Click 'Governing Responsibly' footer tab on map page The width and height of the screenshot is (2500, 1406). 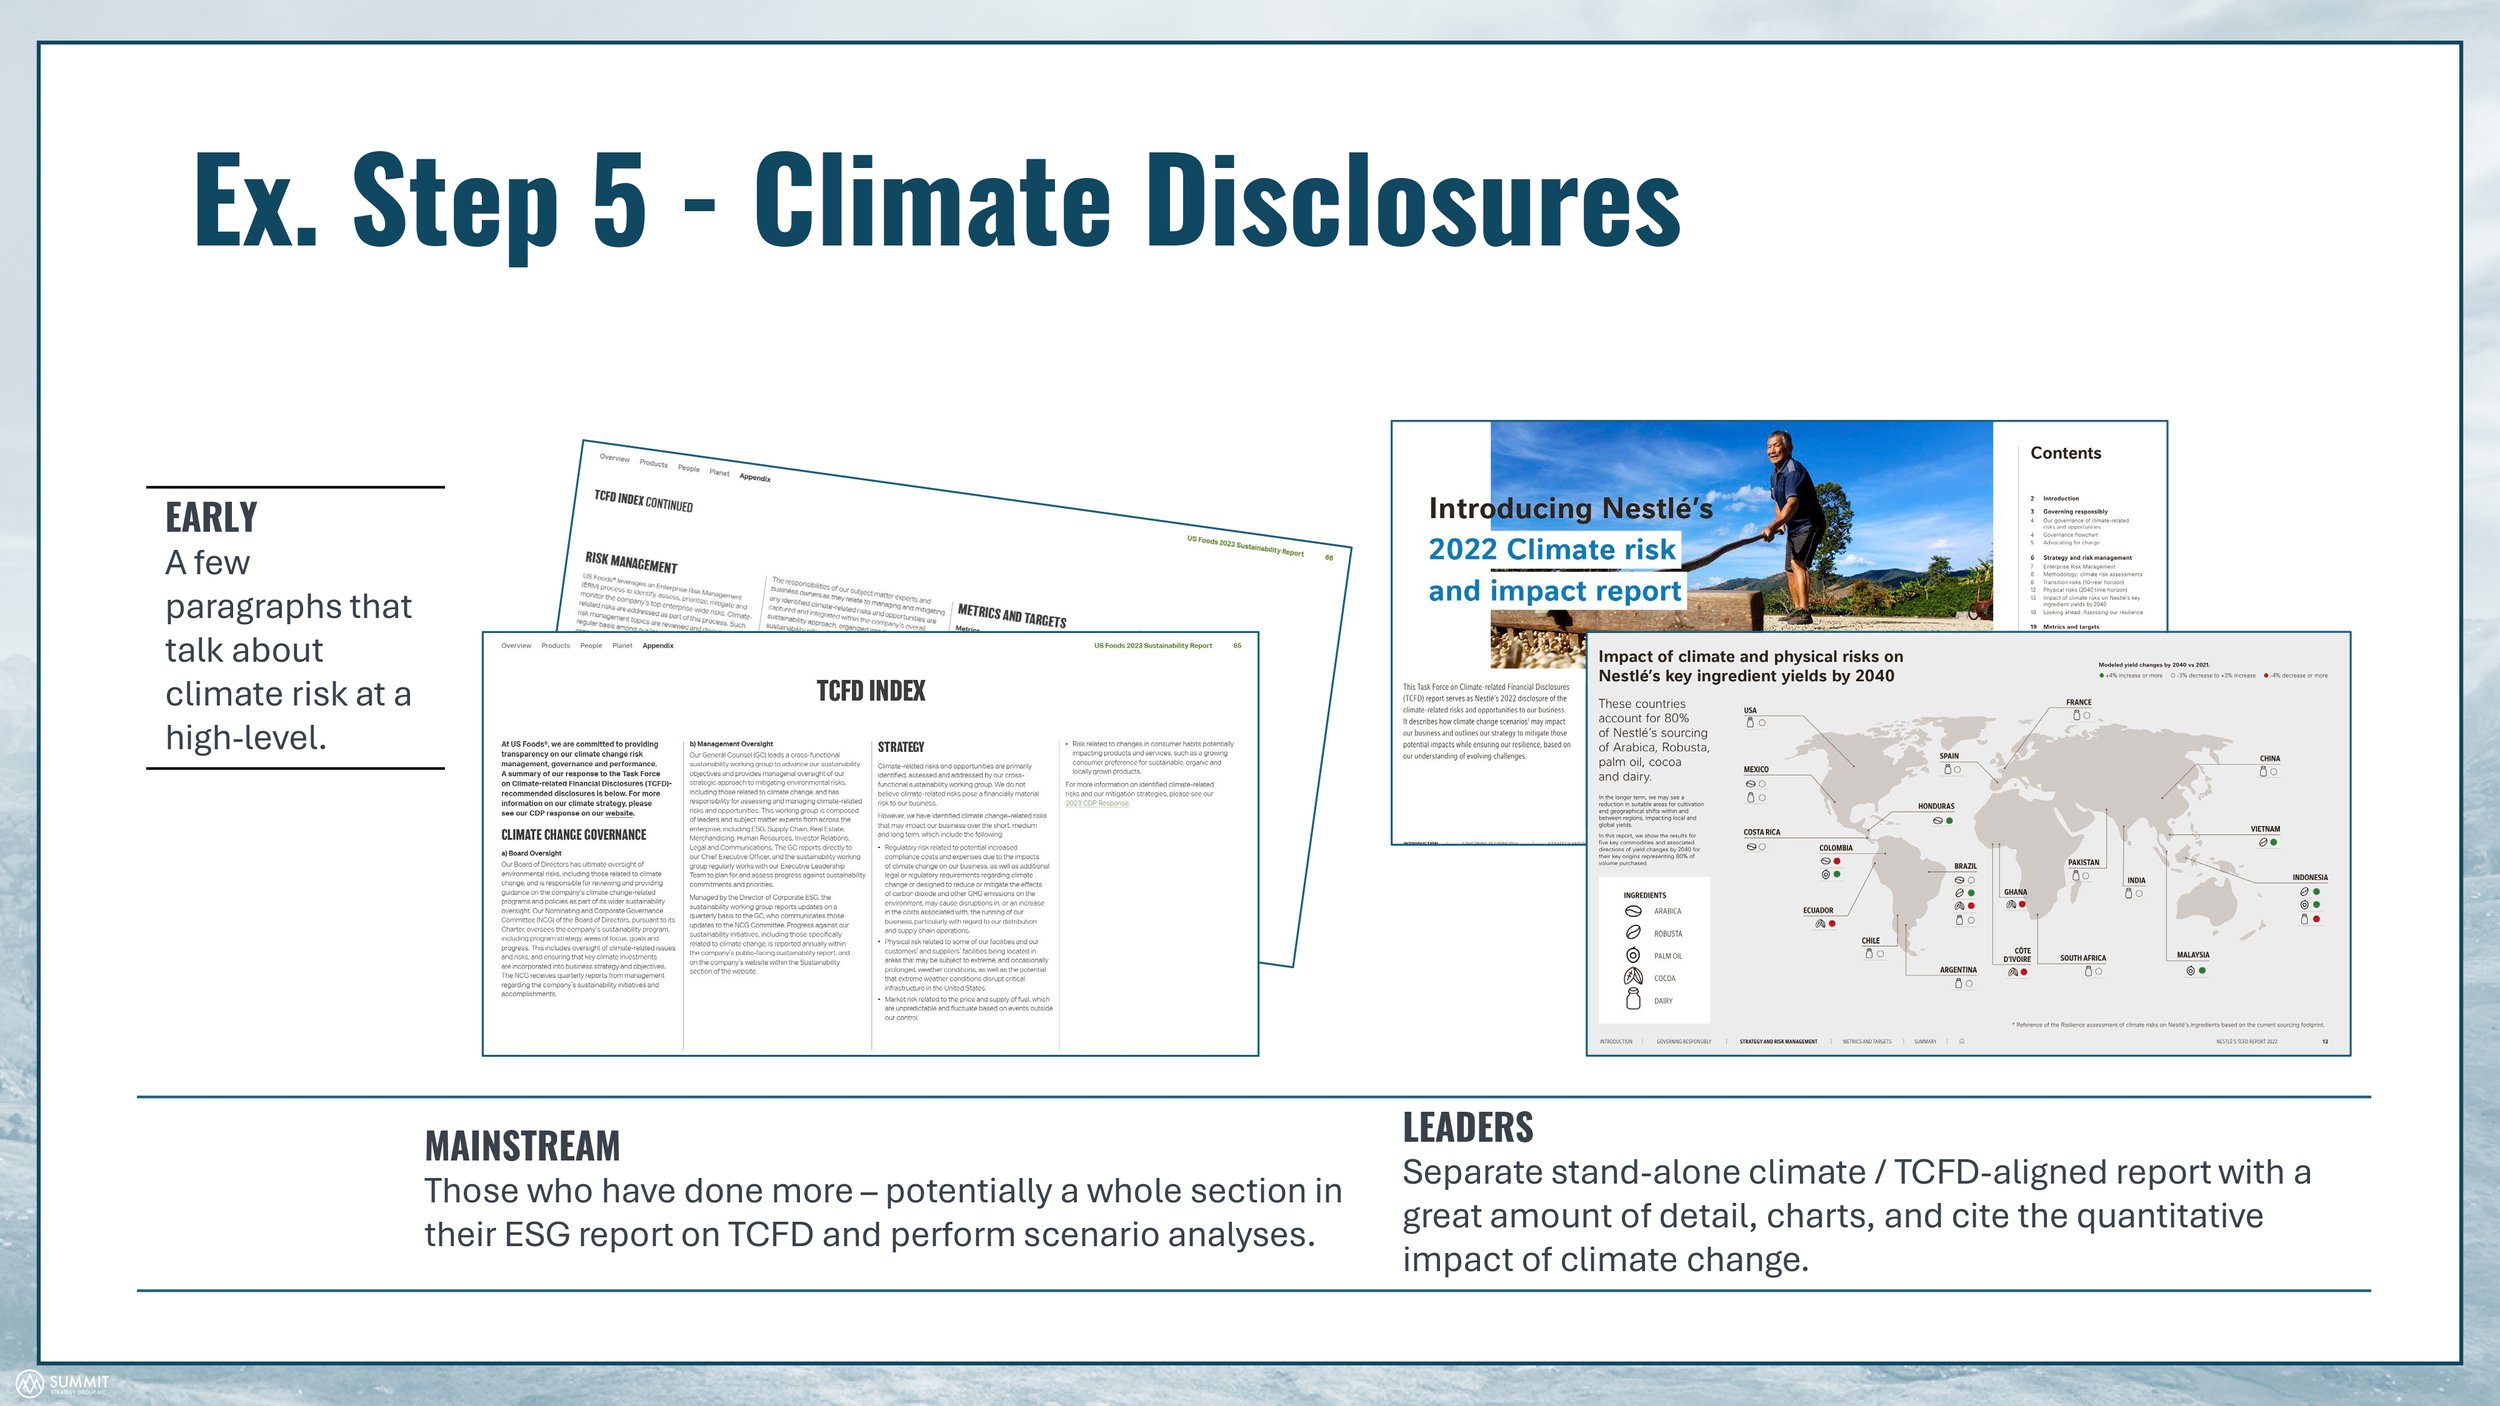pos(1684,1042)
